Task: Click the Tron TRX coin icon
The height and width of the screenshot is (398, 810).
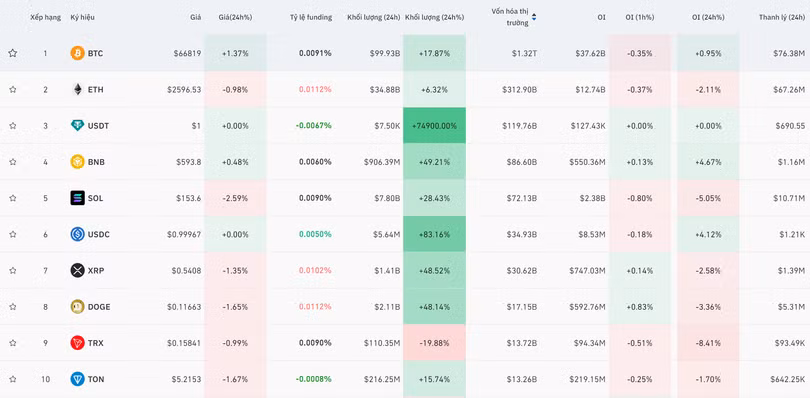Action: (77, 343)
